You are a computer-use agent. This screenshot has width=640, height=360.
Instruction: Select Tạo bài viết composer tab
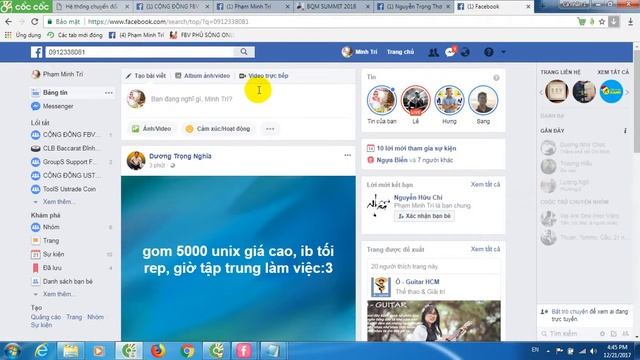pos(146,76)
